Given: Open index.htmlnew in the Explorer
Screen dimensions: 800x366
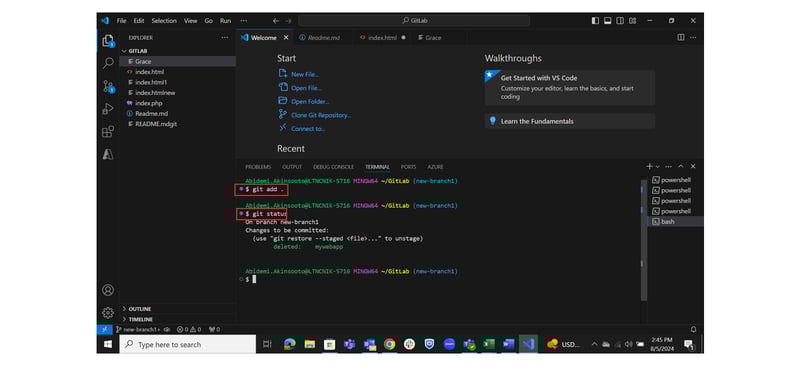Looking at the screenshot, I should point(177,93).
